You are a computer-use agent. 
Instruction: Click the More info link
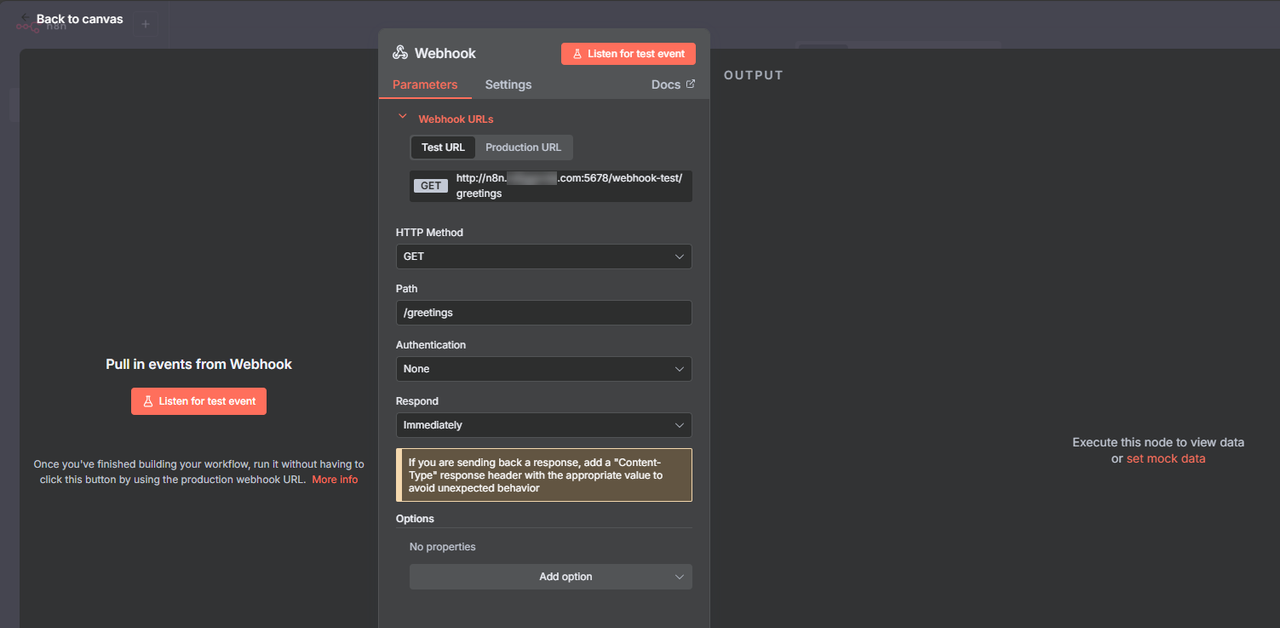pyautogui.click(x=335, y=479)
